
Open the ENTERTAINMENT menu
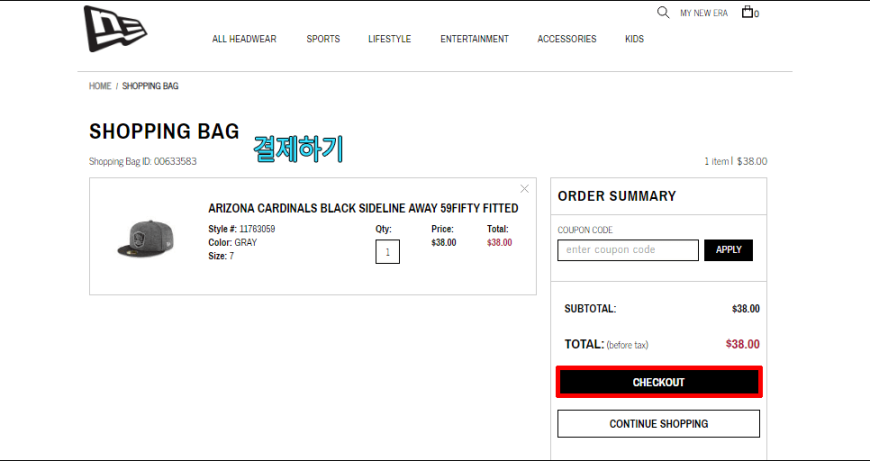[x=474, y=39]
